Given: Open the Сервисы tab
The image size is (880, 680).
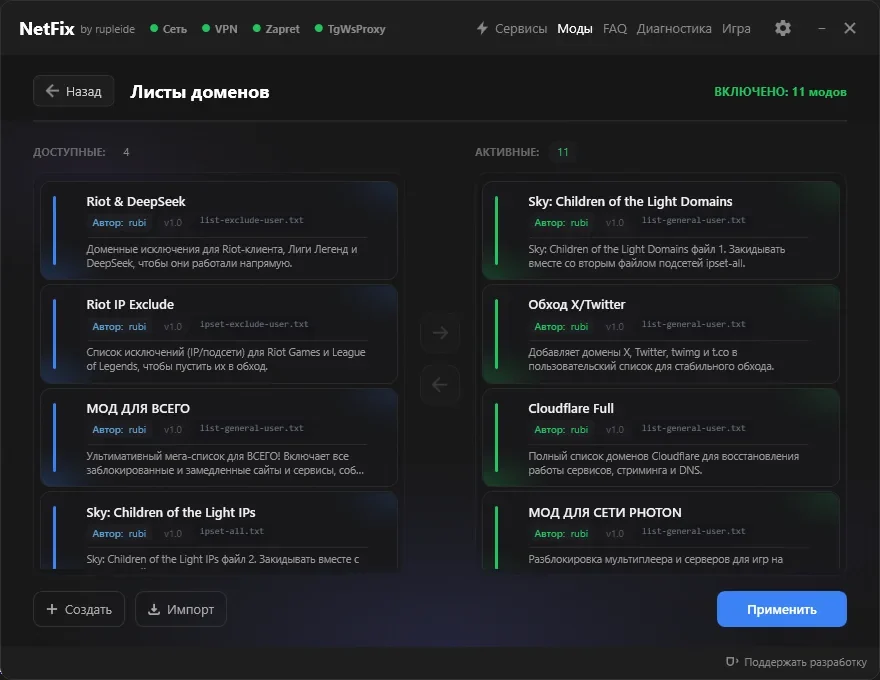Looking at the screenshot, I should click(x=521, y=29).
